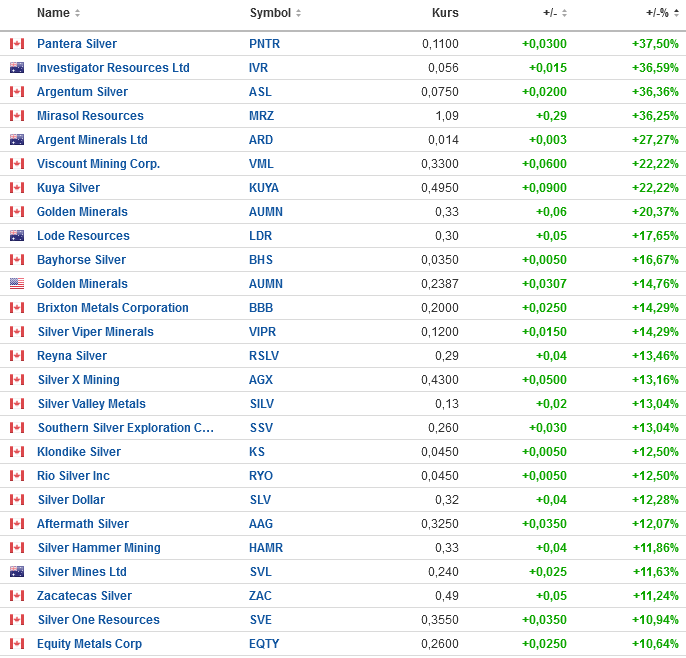
Task: Open Argentum Silver link
Action: (83, 92)
